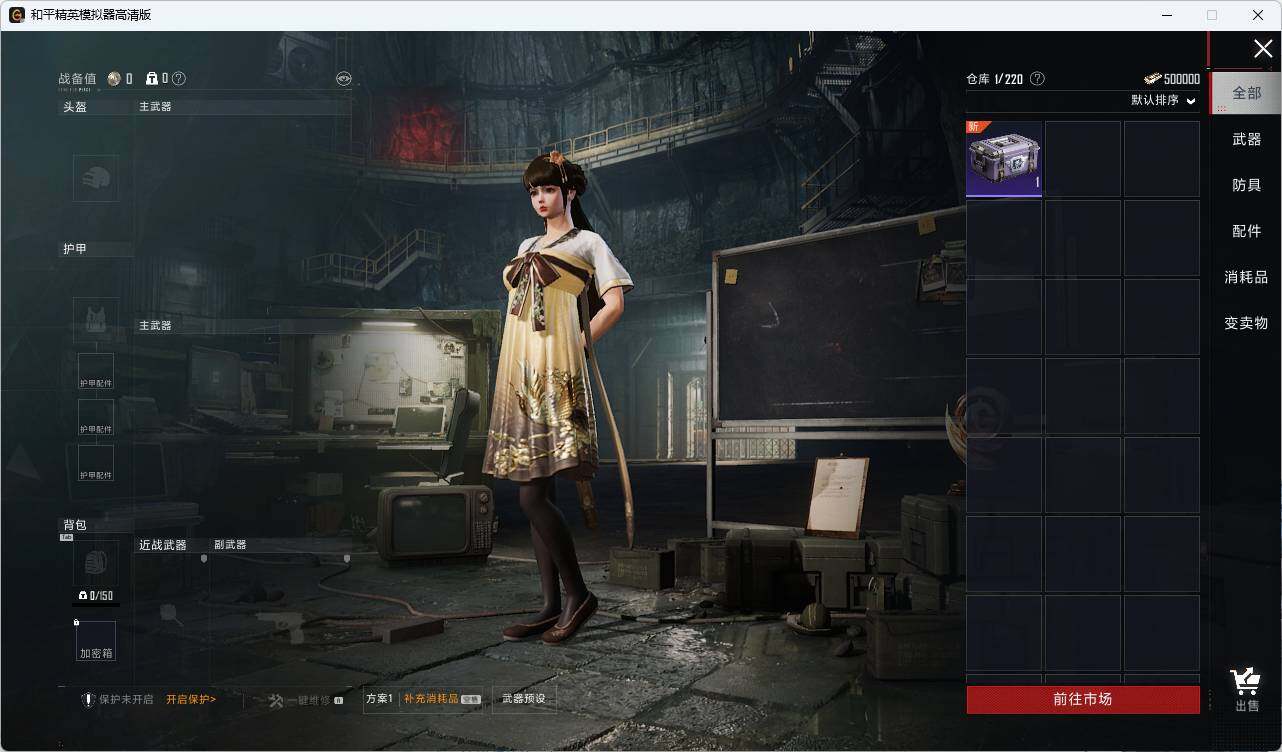This screenshot has width=1282, height=752.
Task: Click the lock weight icon near 战备值
Action: pos(152,78)
